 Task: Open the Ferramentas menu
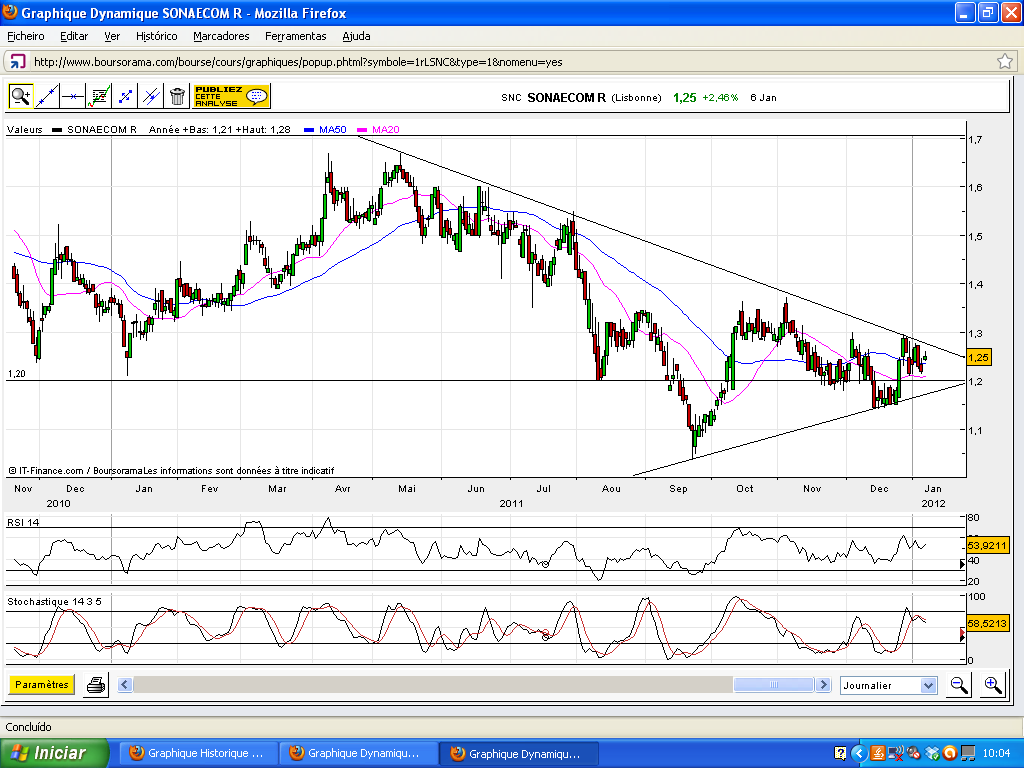click(x=296, y=36)
